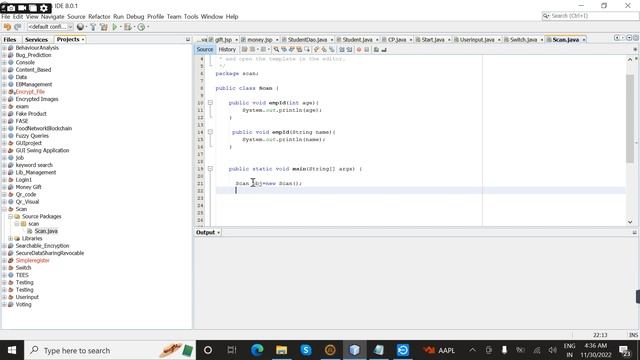Select the Simpleregister project
640x360 pixels.
(x=32, y=260)
